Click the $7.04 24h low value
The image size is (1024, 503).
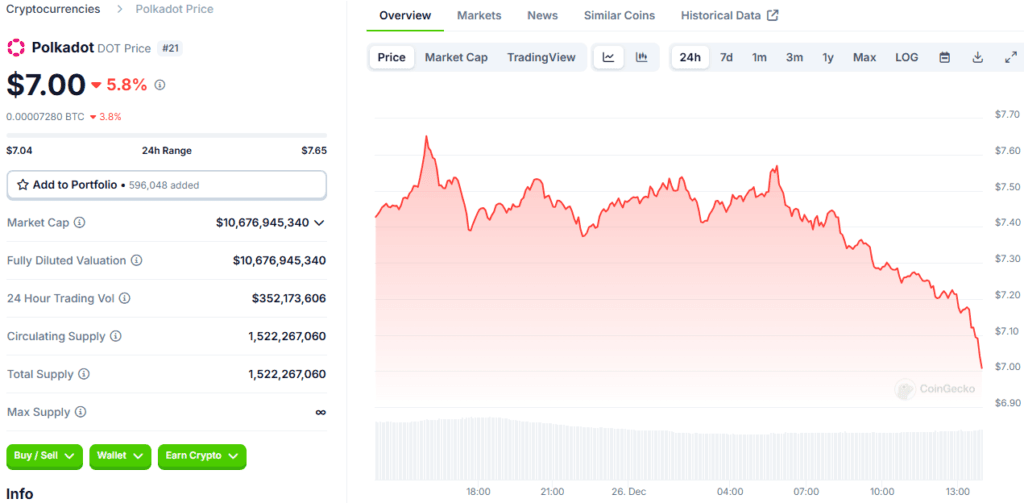pyautogui.click(x=20, y=150)
